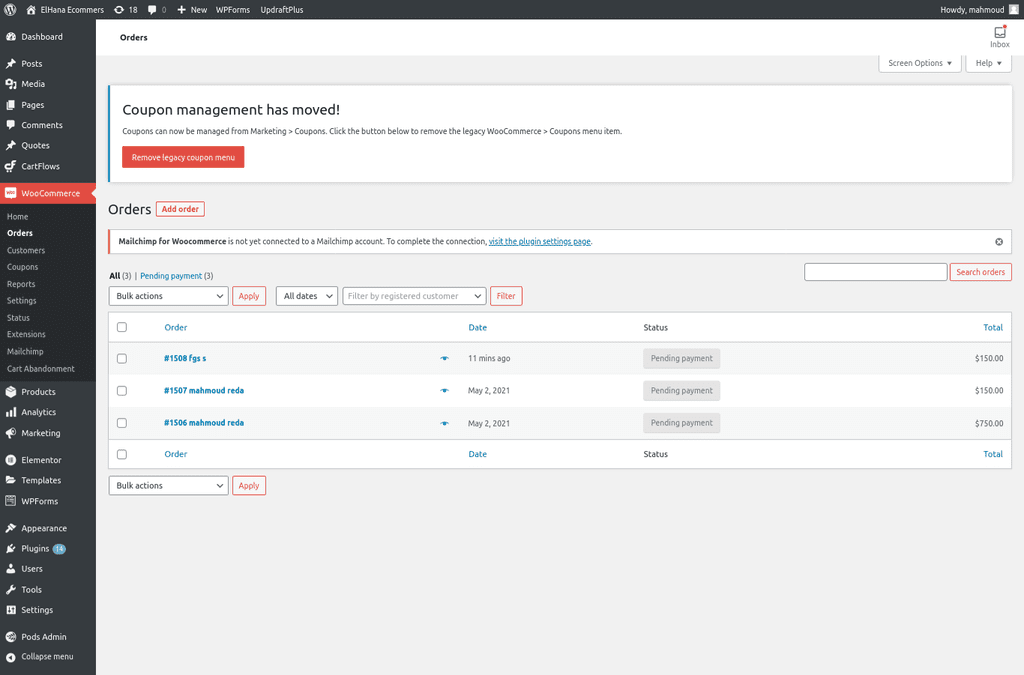Viewport: 1024px width, 675px height.
Task: Follow the visit the plugin settings page link
Action: pos(539,242)
